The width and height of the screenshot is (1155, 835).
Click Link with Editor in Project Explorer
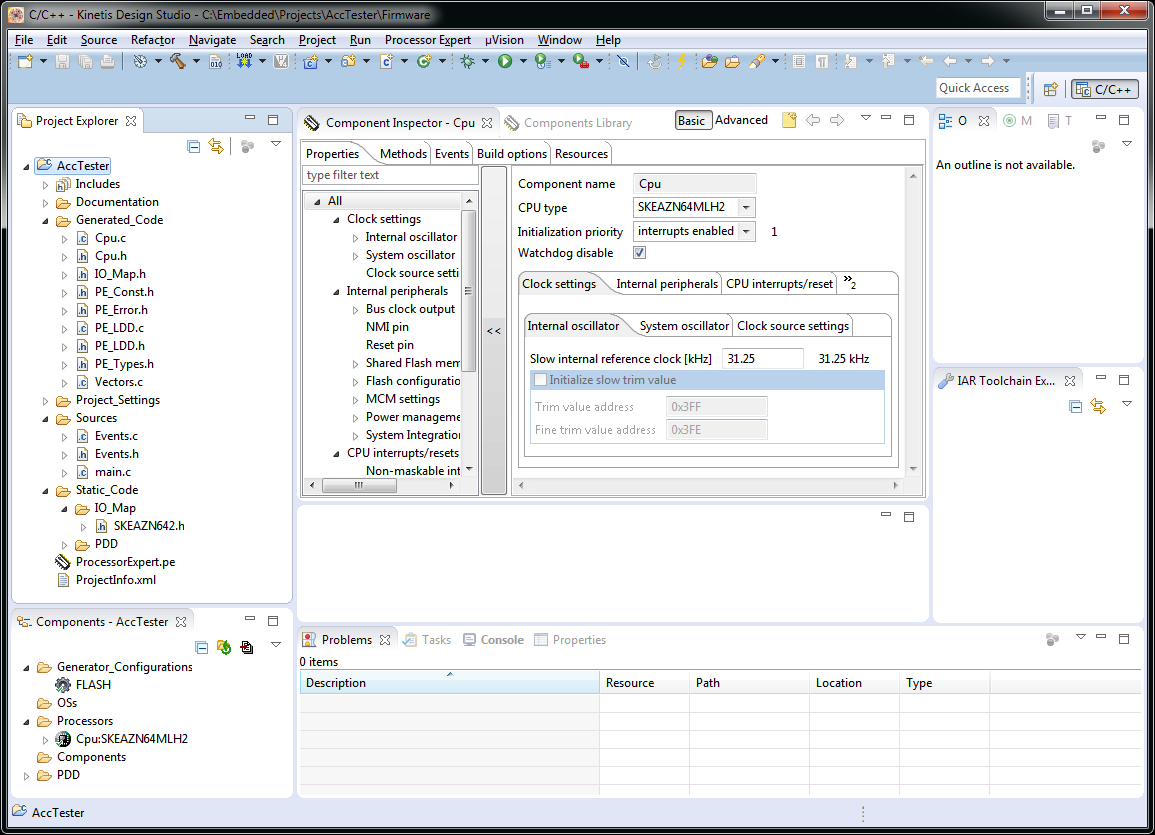click(x=215, y=147)
